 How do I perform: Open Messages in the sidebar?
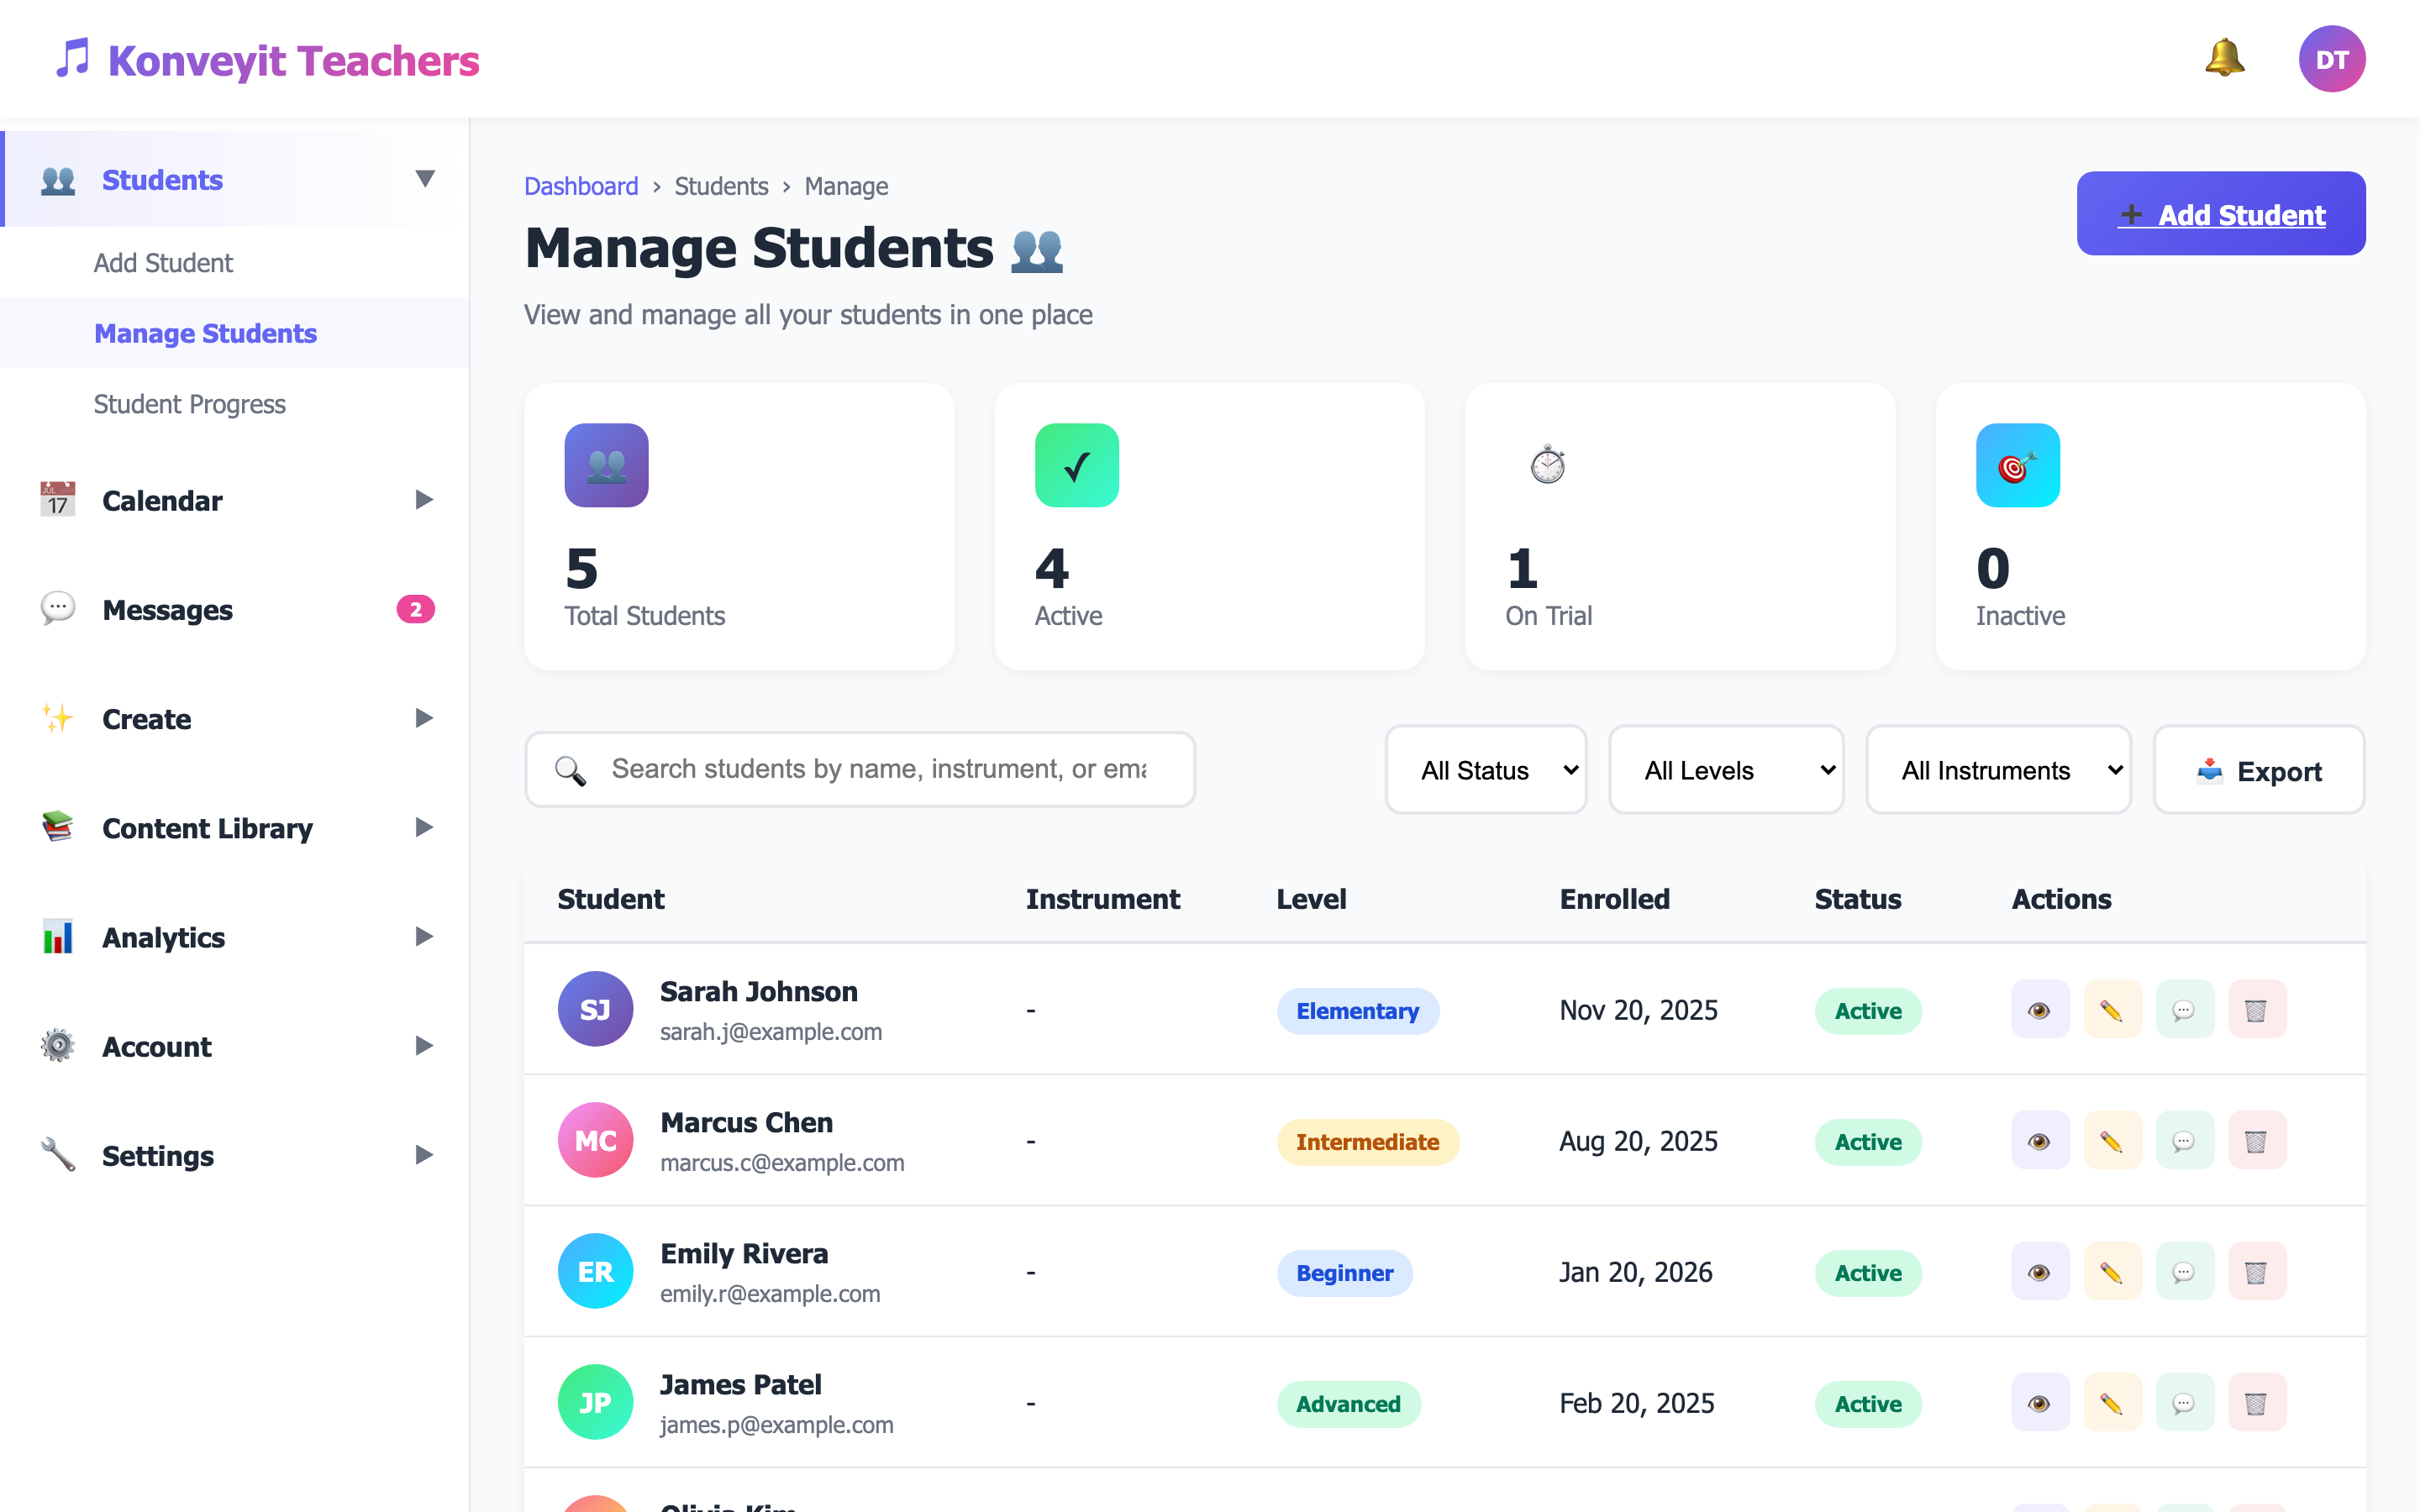click(x=235, y=609)
